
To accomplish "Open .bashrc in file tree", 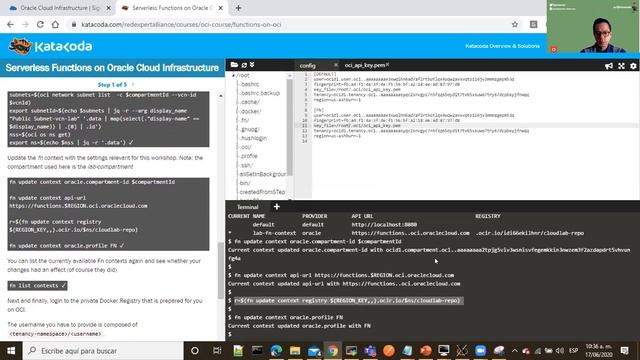I will 249,84.
